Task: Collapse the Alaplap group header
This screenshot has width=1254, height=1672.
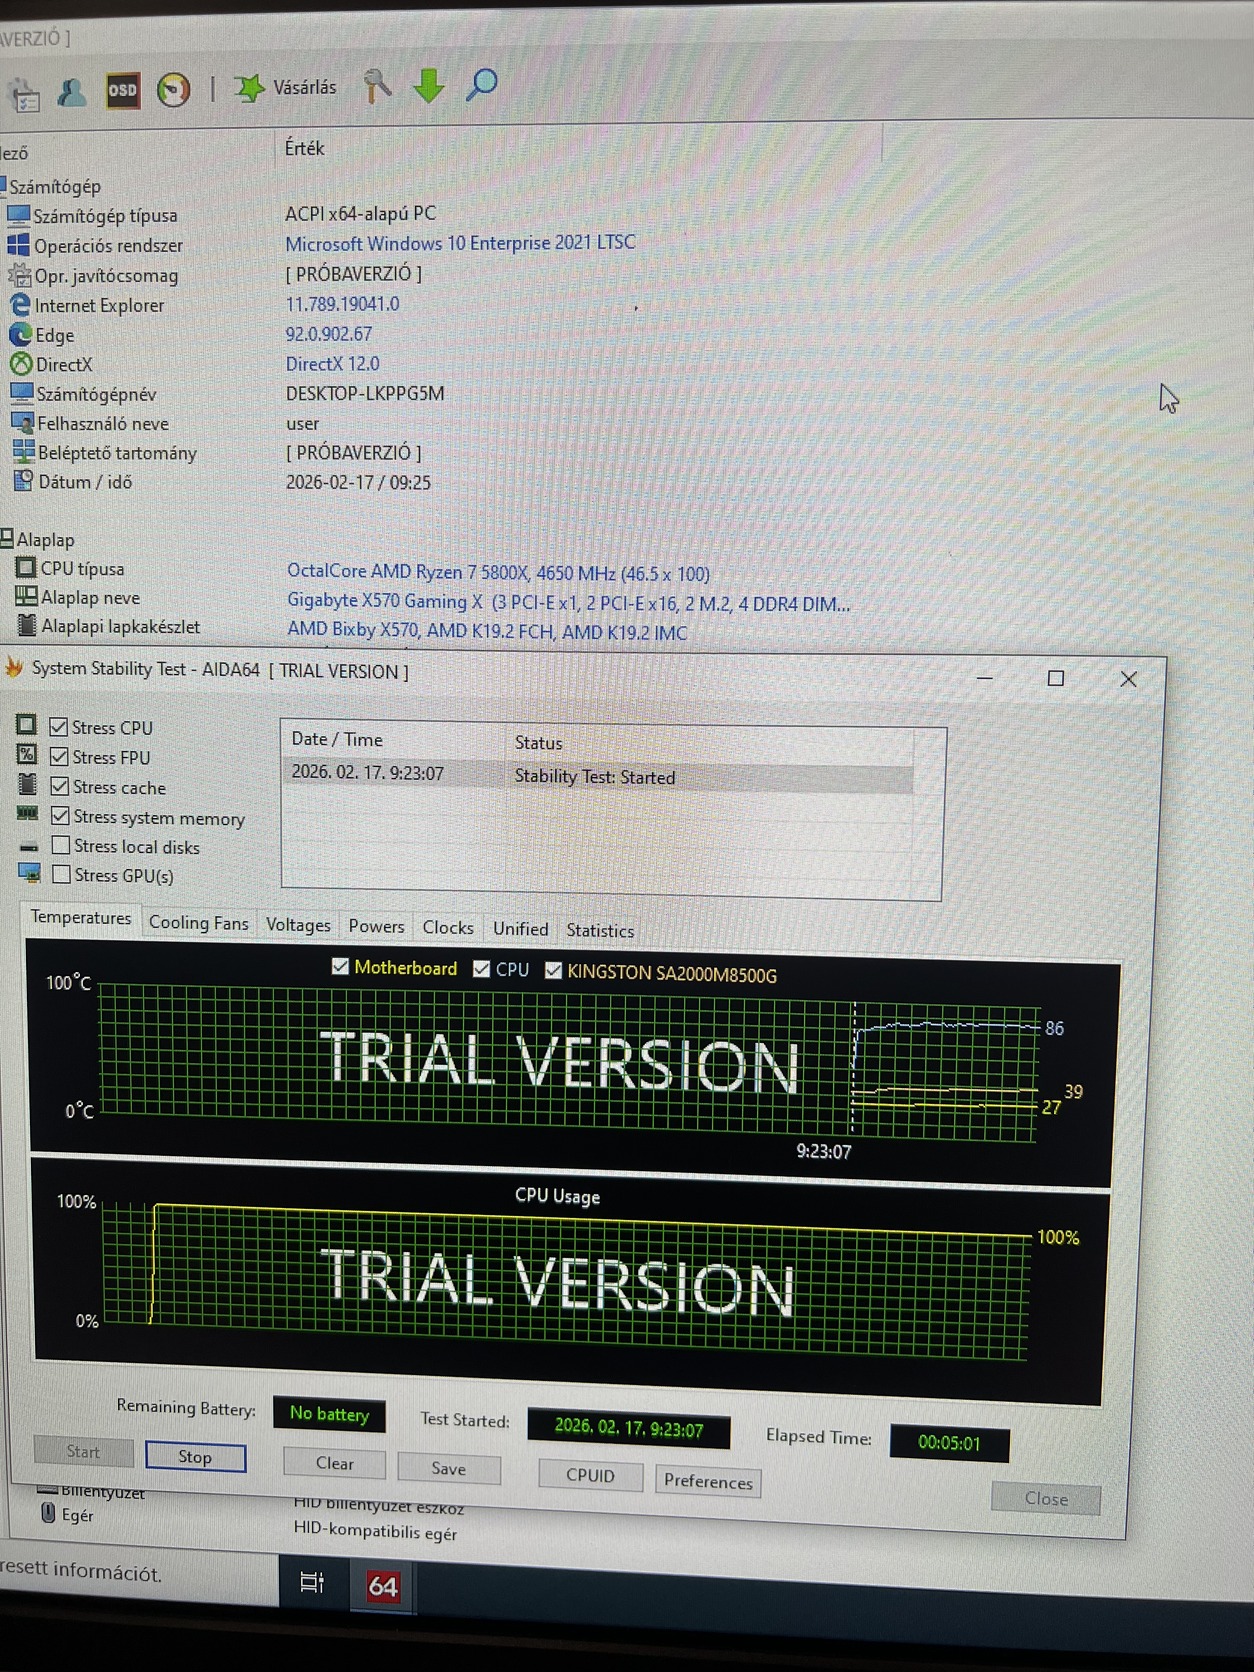Action: (x=38, y=540)
